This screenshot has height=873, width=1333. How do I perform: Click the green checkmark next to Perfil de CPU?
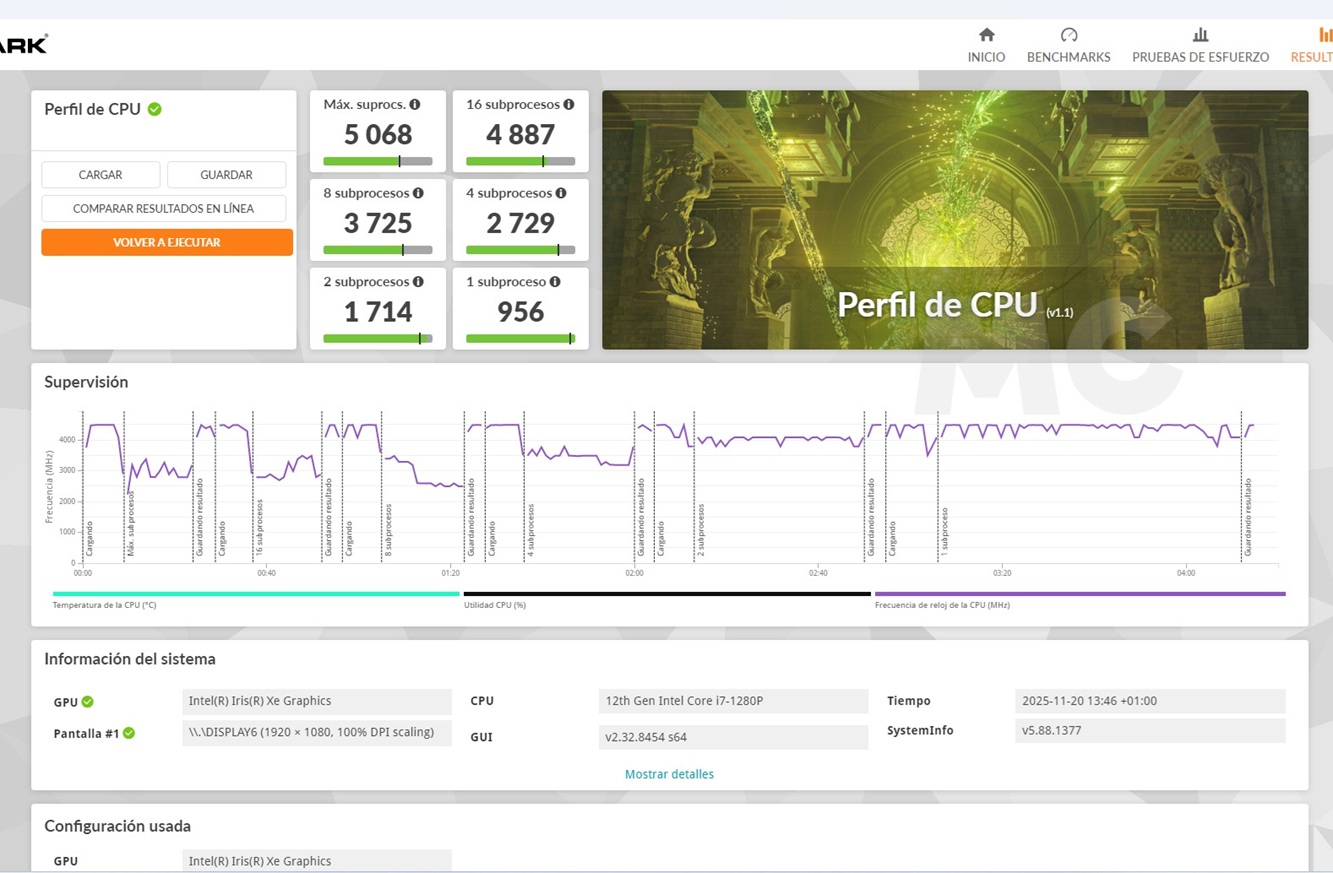(153, 109)
